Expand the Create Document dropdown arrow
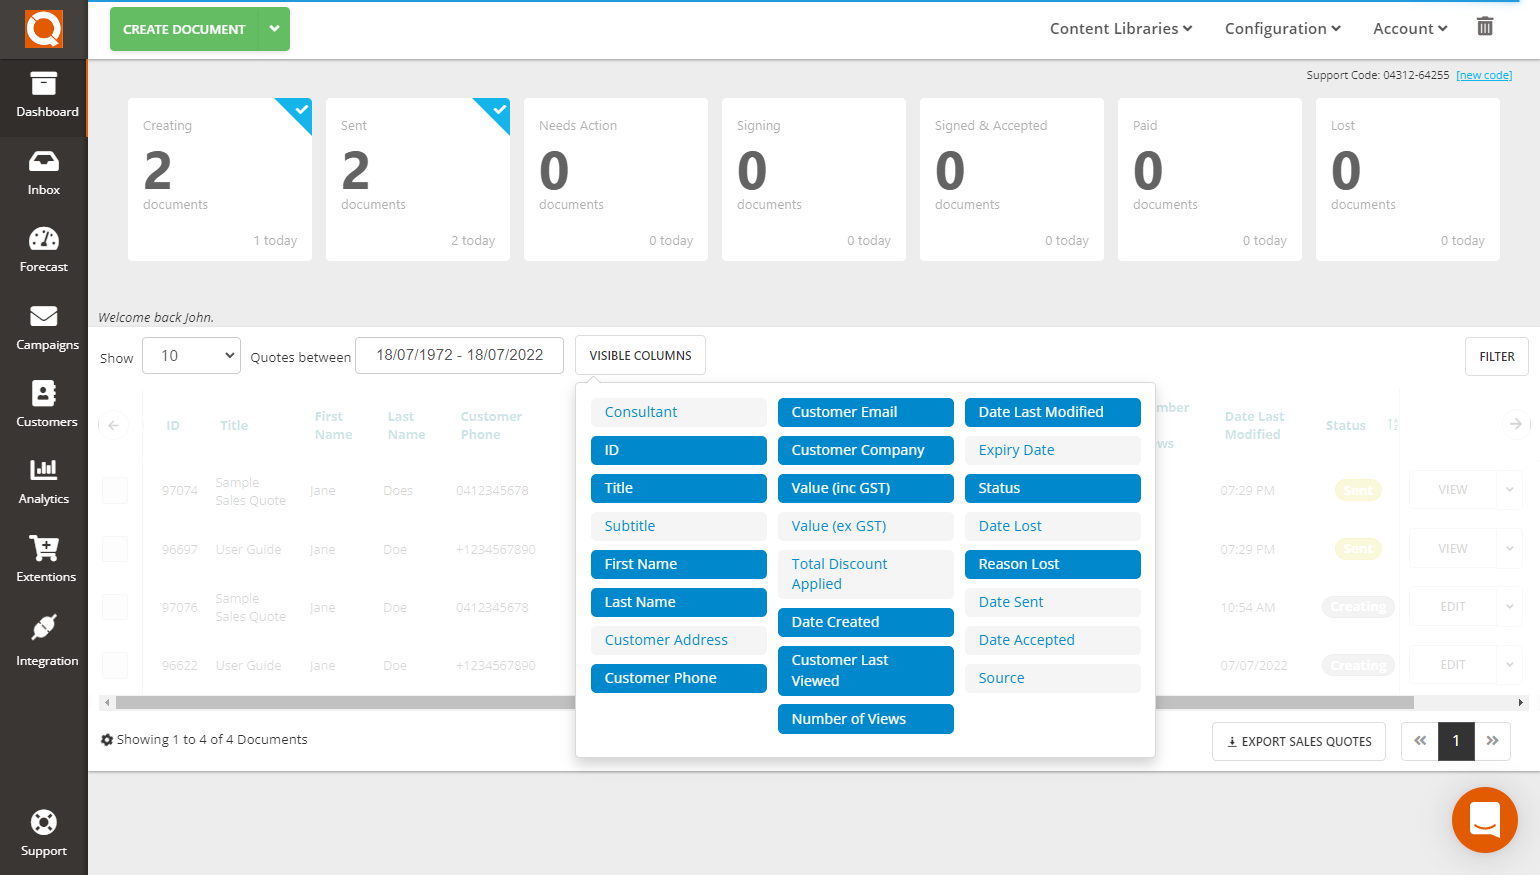Viewport: 1540px width, 875px height. point(274,29)
